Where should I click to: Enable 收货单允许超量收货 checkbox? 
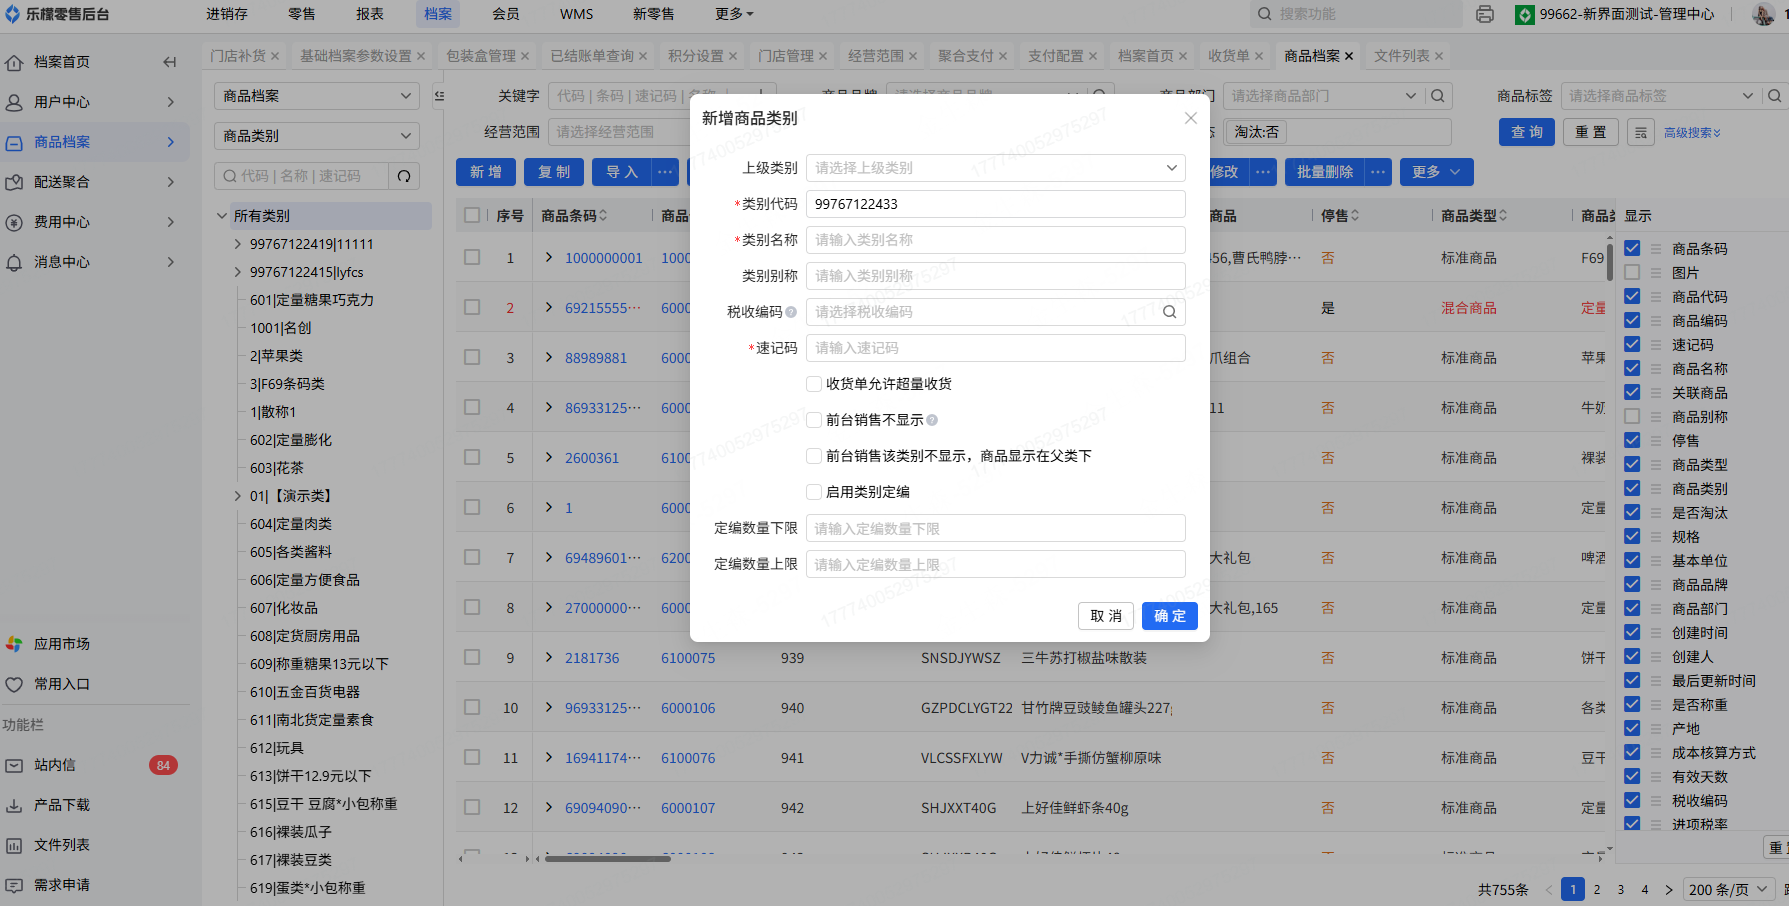click(x=814, y=384)
